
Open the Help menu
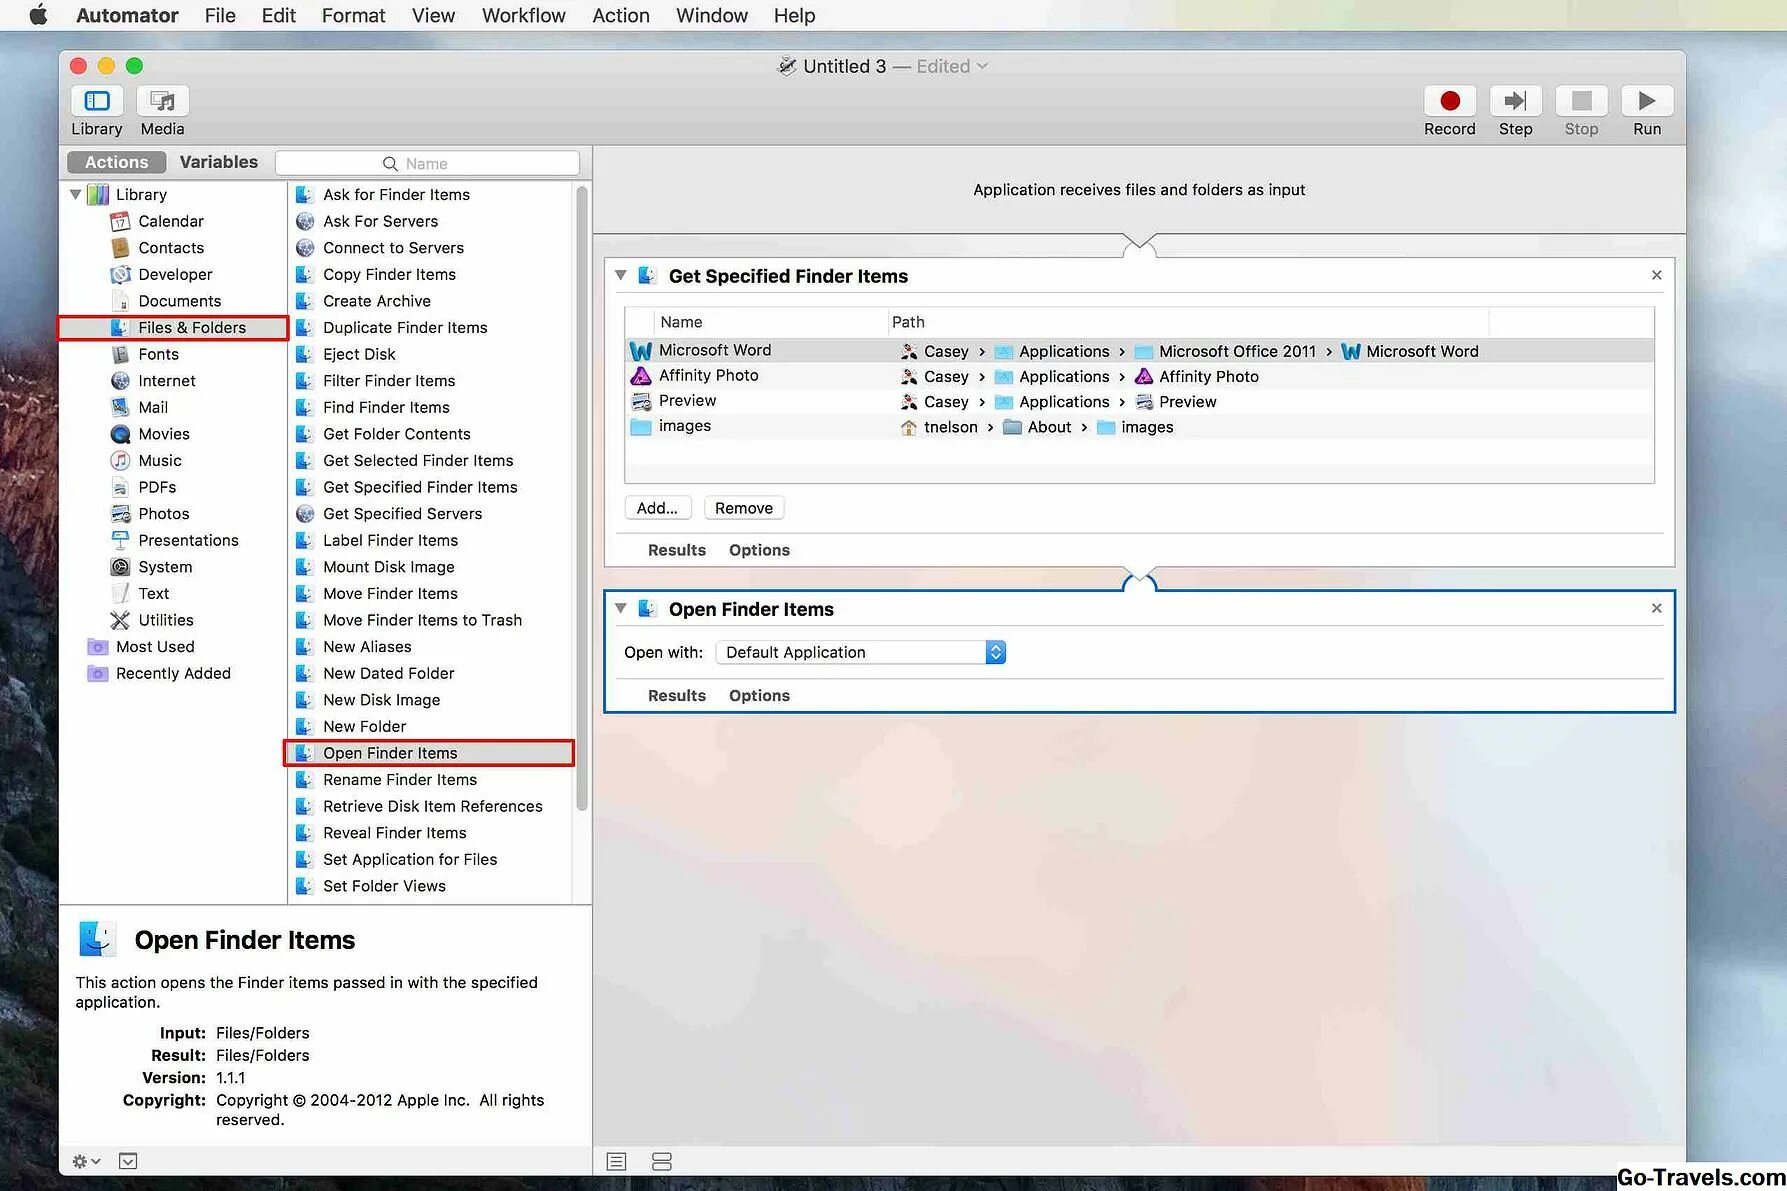(794, 15)
